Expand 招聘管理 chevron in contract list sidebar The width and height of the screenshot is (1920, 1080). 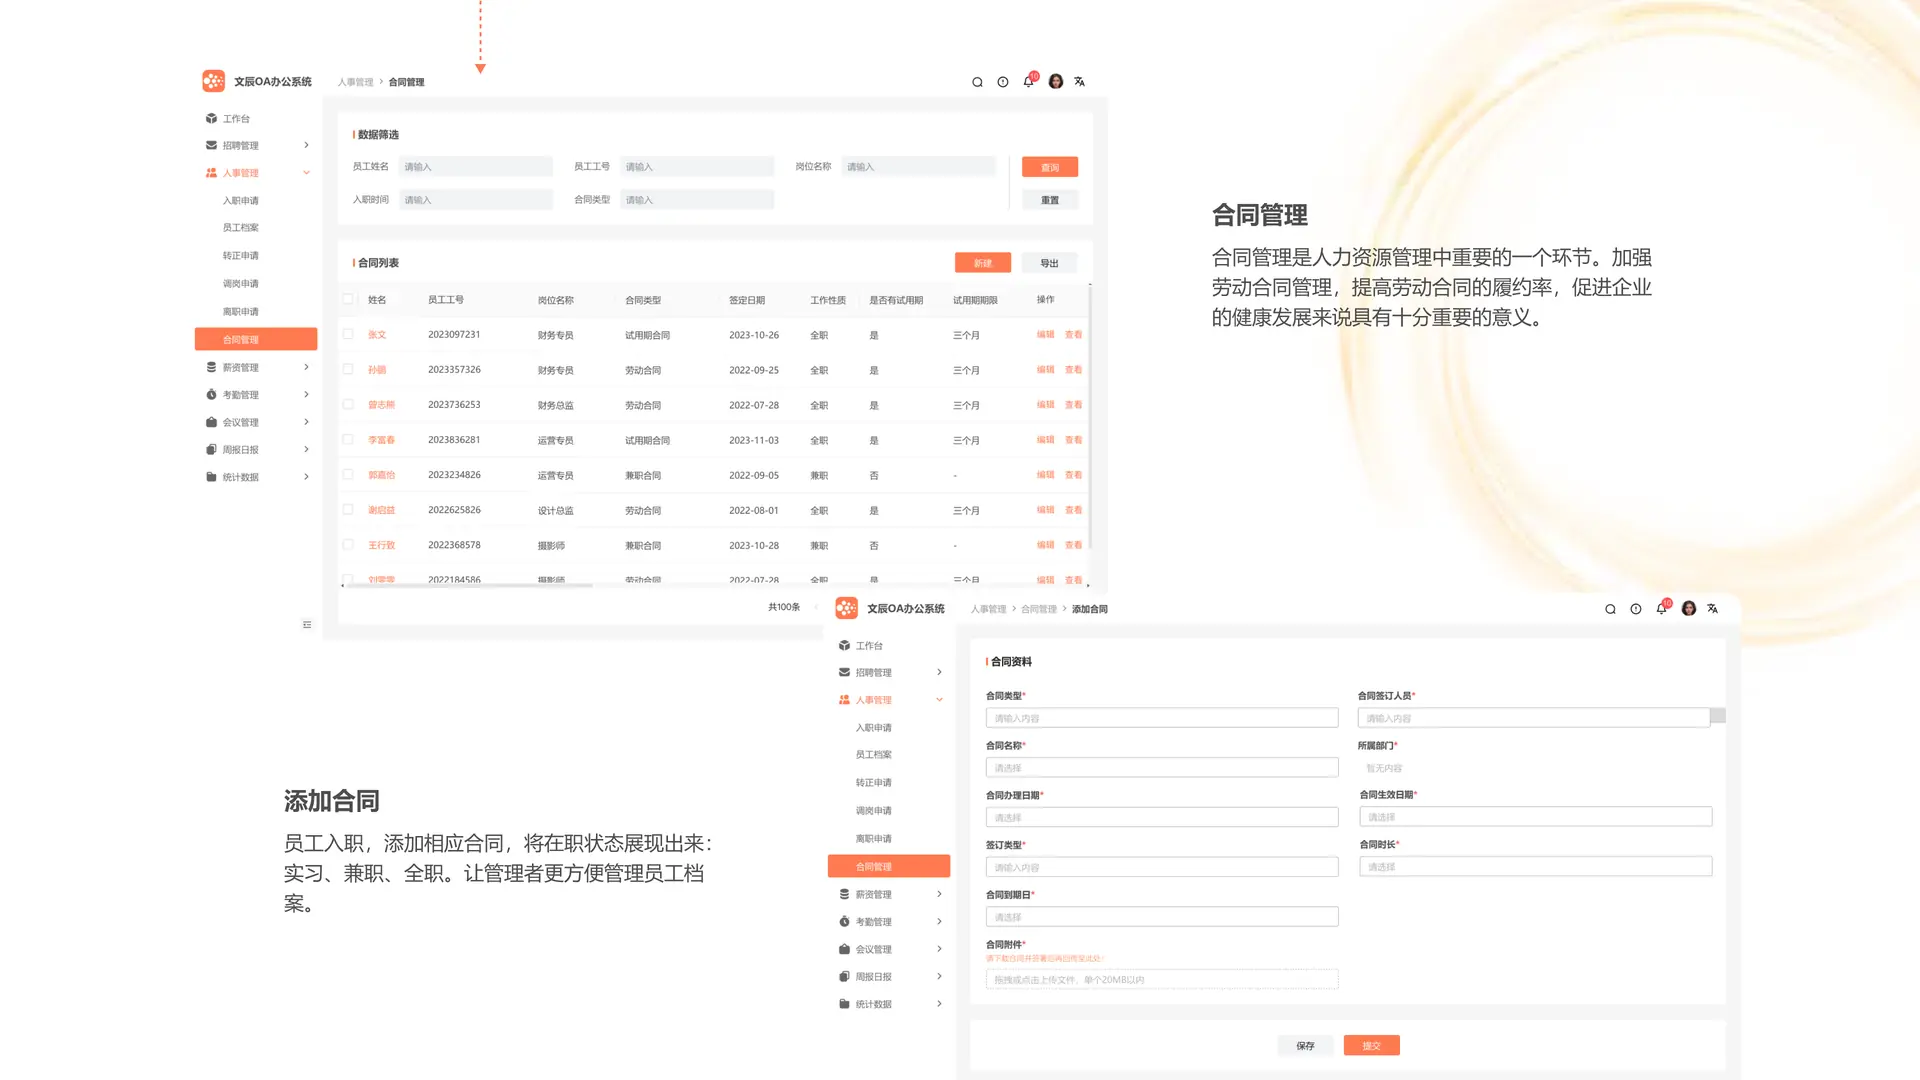click(306, 145)
